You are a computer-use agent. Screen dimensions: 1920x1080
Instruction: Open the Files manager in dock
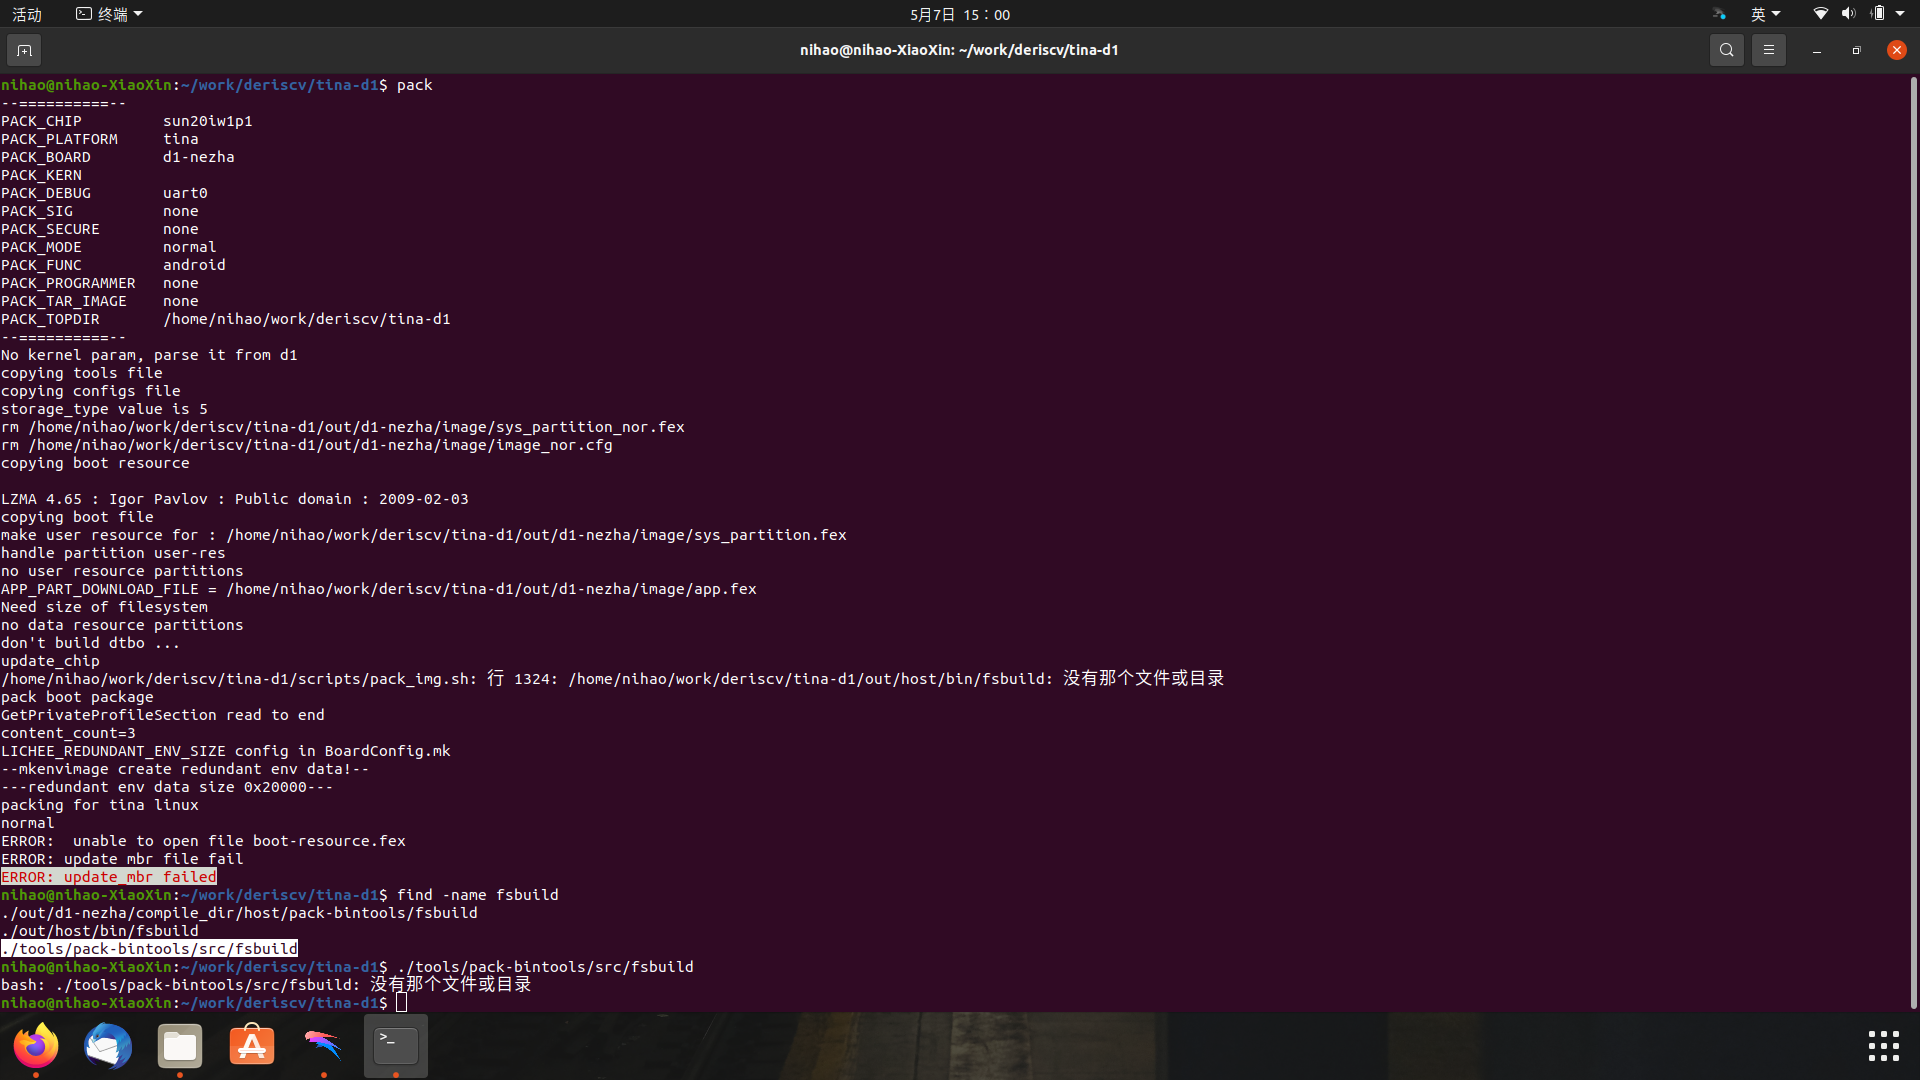[x=180, y=1046]
